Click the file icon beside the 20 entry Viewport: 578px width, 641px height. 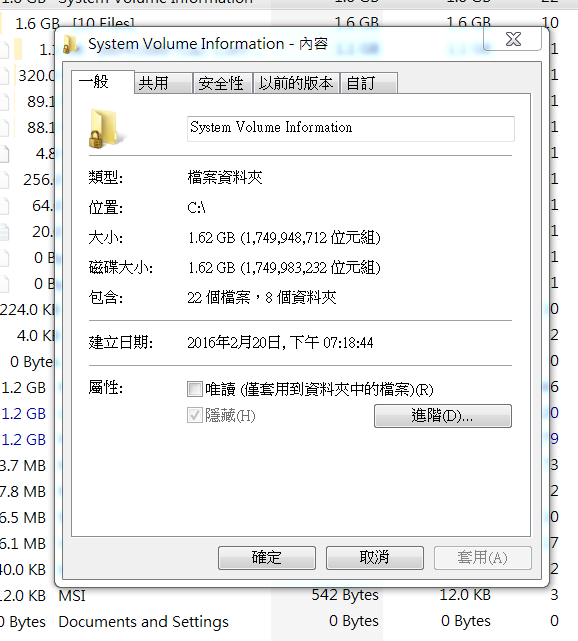click(x=4, y=231)
